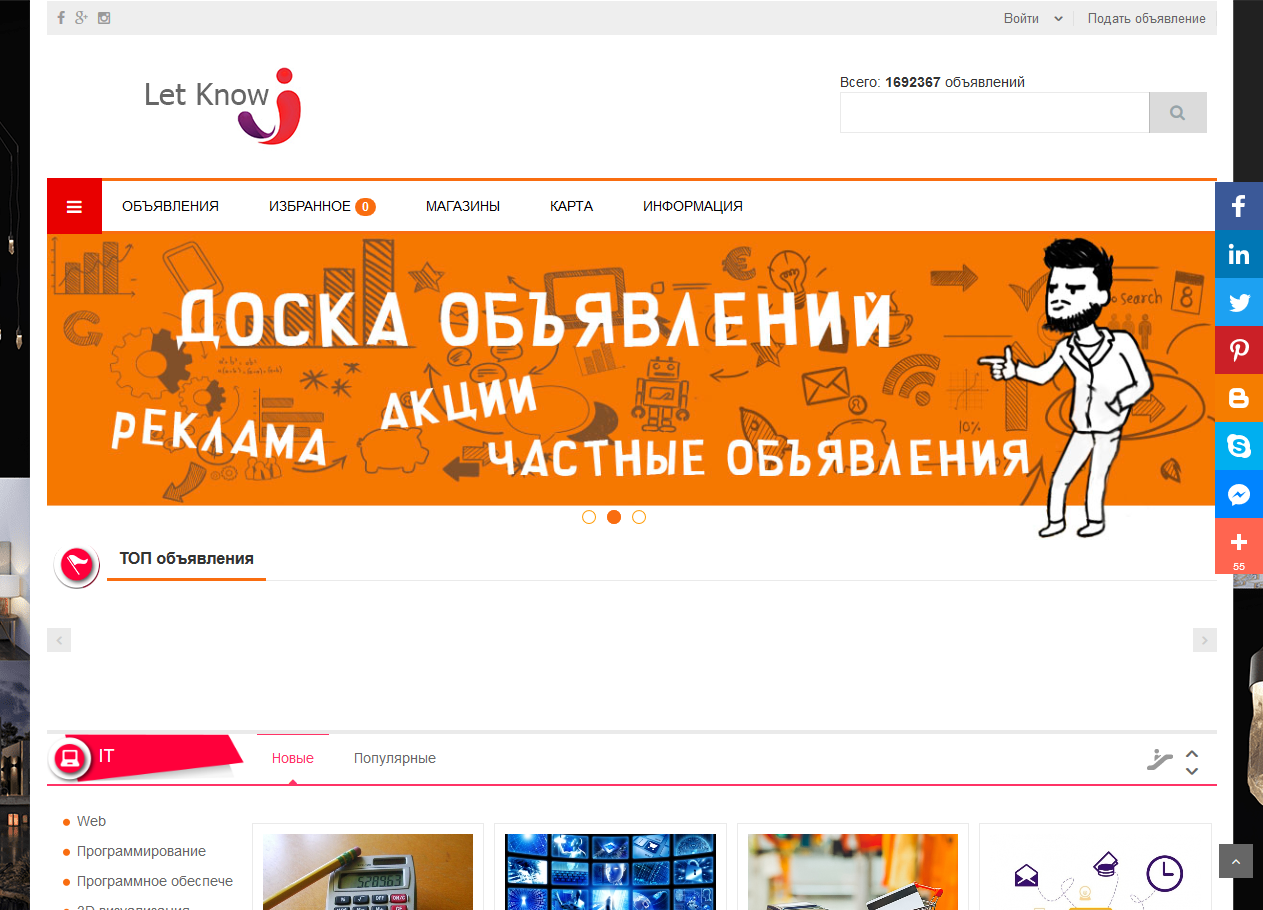The width and height of the screenshot is (1263, 910).
Task: Switch to the Популярные tab
Action: 394,758
